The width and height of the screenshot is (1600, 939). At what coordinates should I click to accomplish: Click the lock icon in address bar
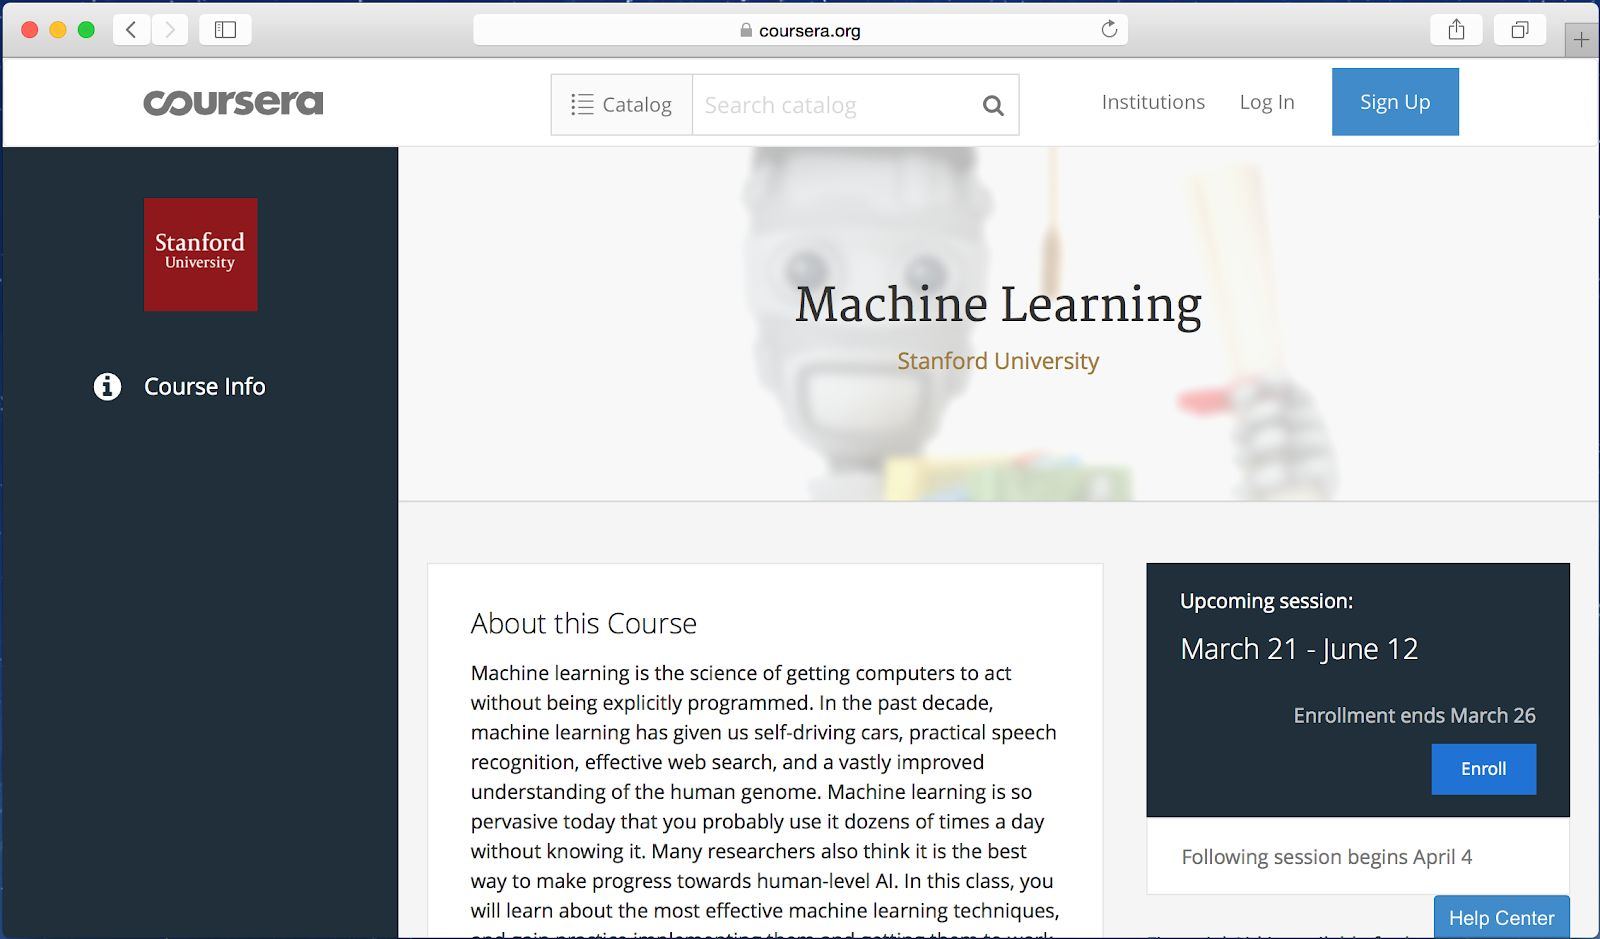click(x=746, y=30)
